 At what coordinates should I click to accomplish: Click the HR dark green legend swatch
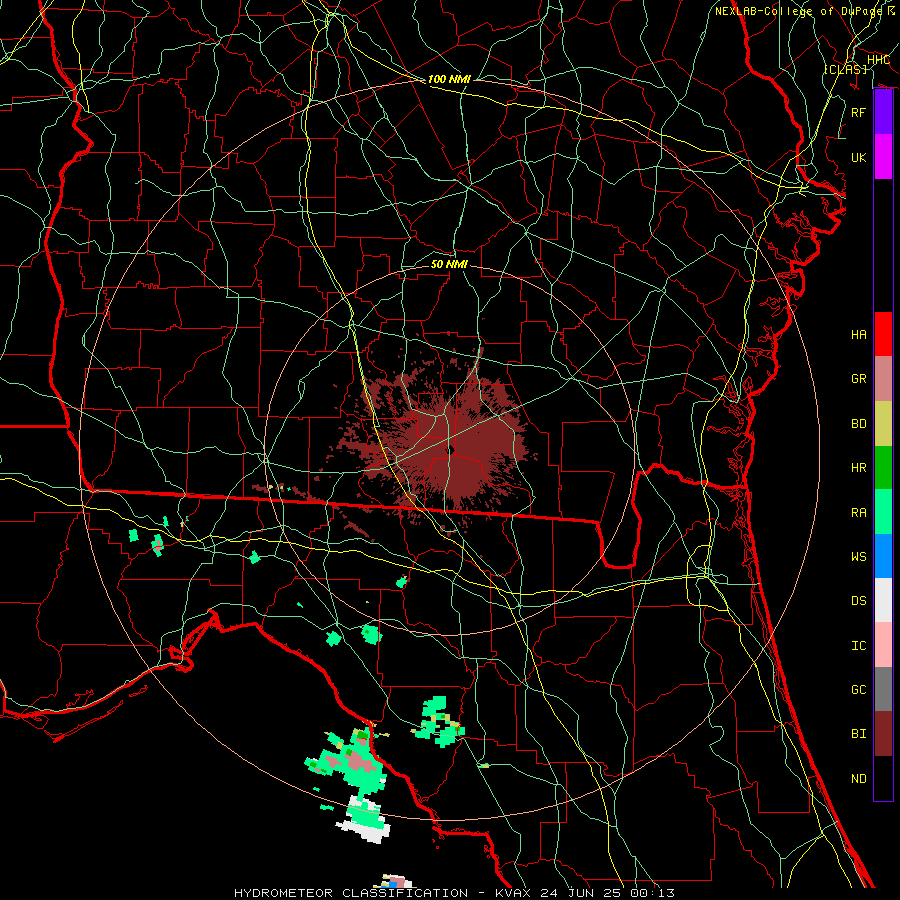pyautogui.click(x=883, y=468)
